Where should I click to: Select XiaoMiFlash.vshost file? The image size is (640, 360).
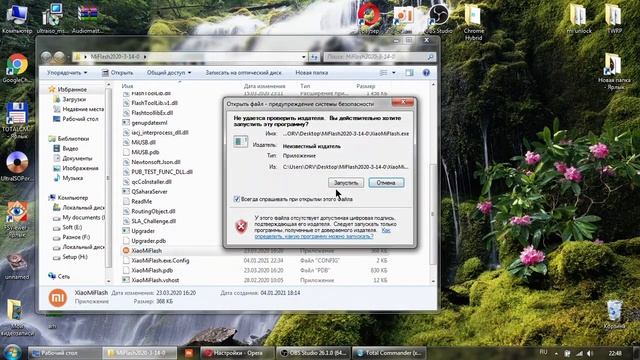tap(151, 280)
